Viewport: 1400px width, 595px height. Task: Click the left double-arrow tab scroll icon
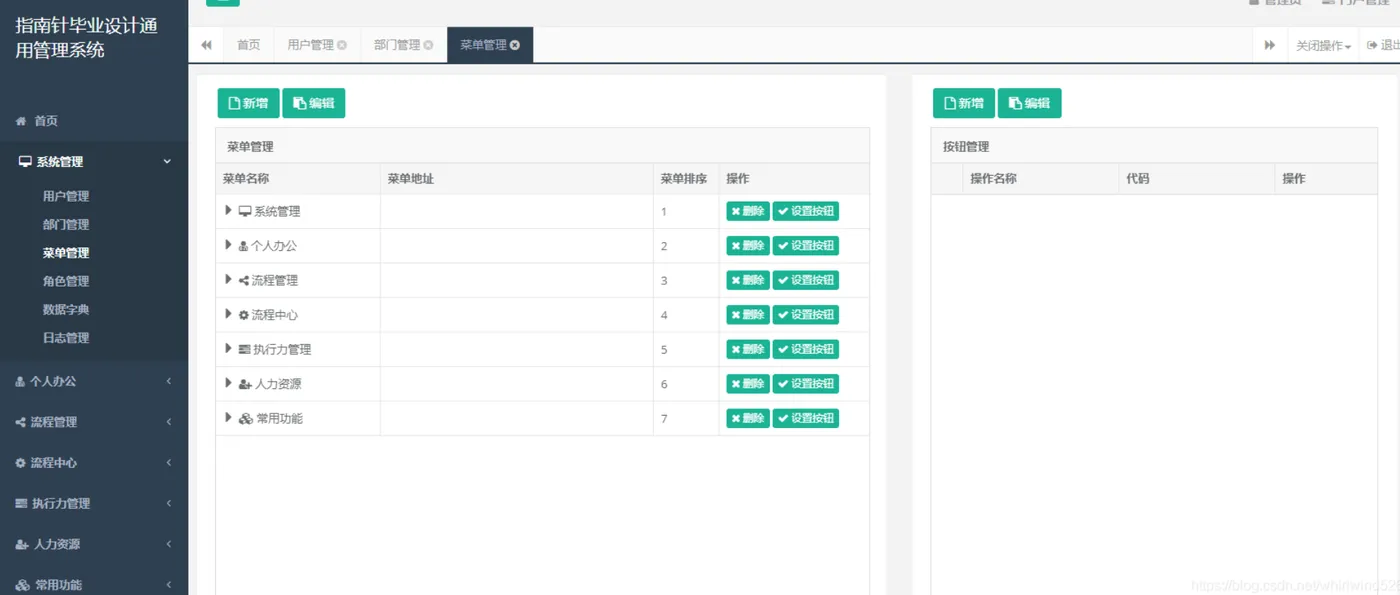206,45
